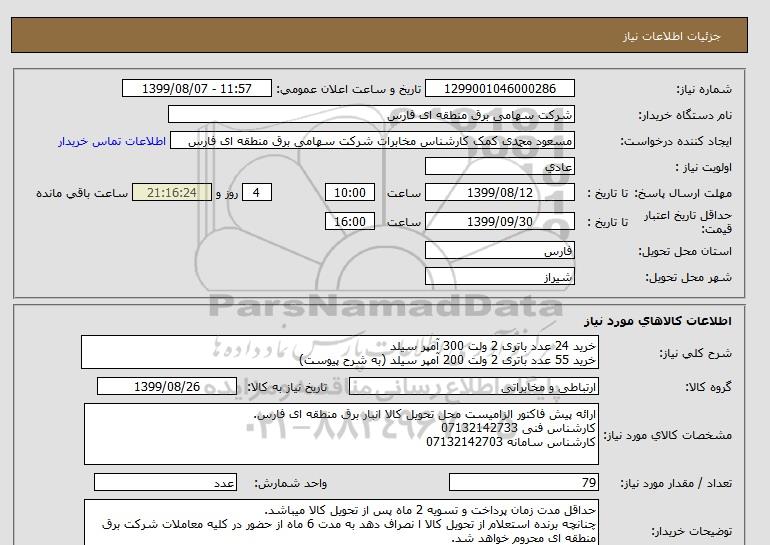
Task: Click the label گروه کالا
Action: point(709,387)
